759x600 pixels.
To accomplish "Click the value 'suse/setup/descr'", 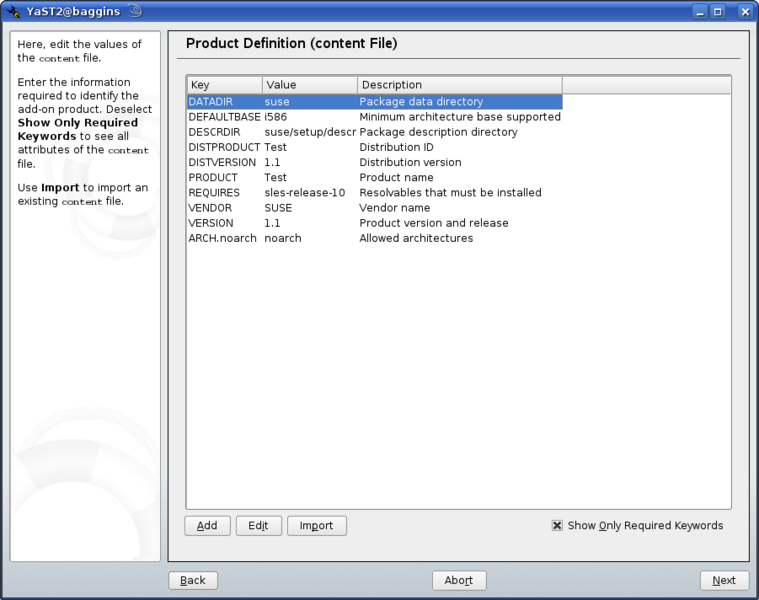I will [x=310, y=132].
